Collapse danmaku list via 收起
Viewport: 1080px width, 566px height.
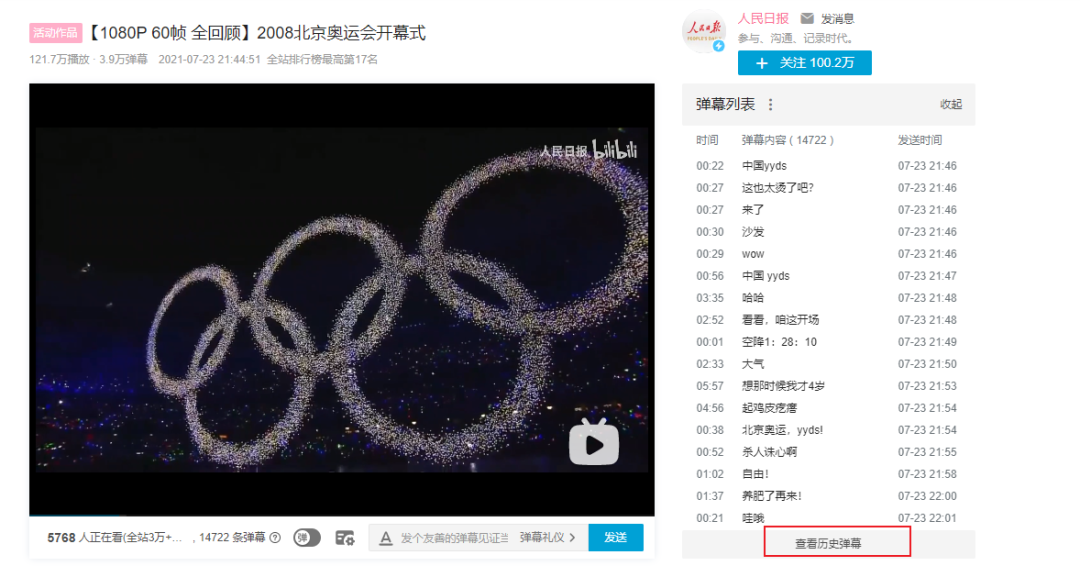(951, 105)
